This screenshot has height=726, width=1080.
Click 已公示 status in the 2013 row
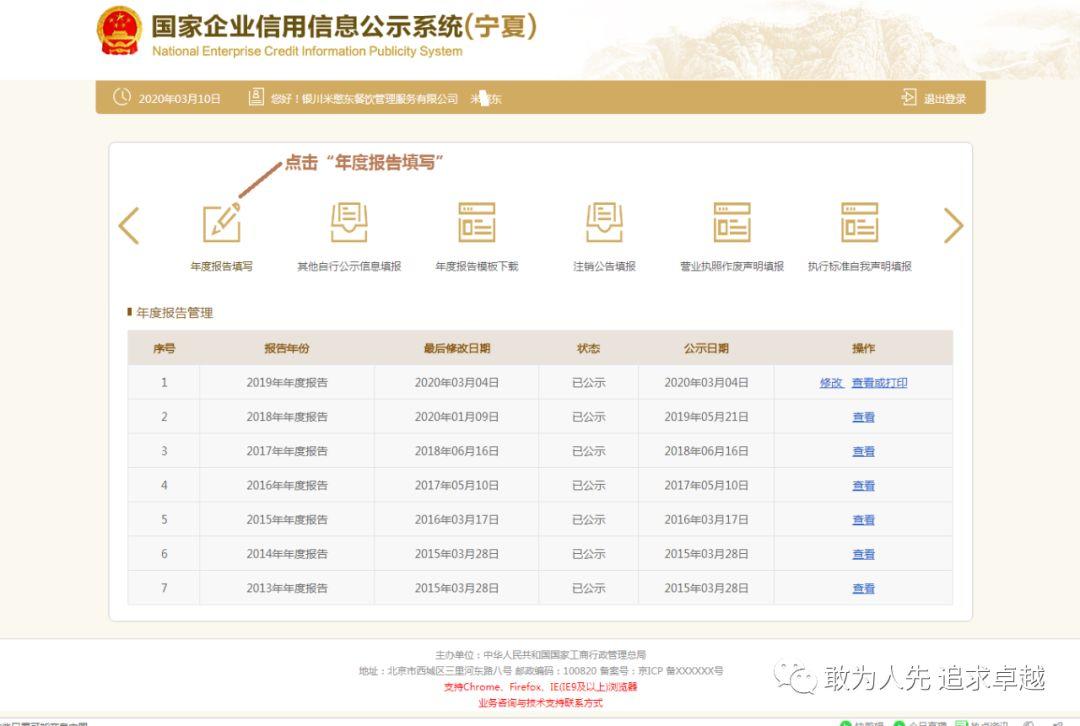tap(589, 589)
